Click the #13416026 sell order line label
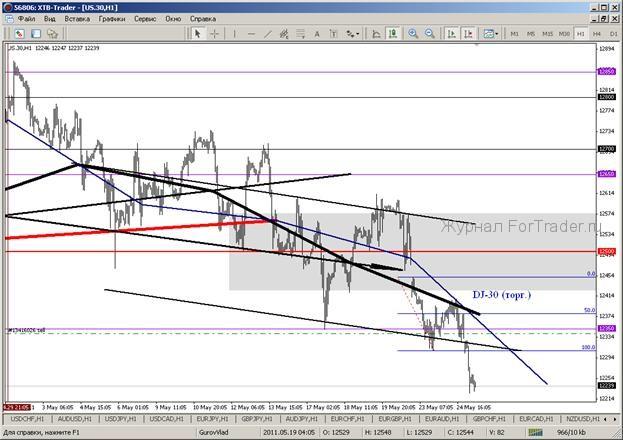 tap(27, 330)
